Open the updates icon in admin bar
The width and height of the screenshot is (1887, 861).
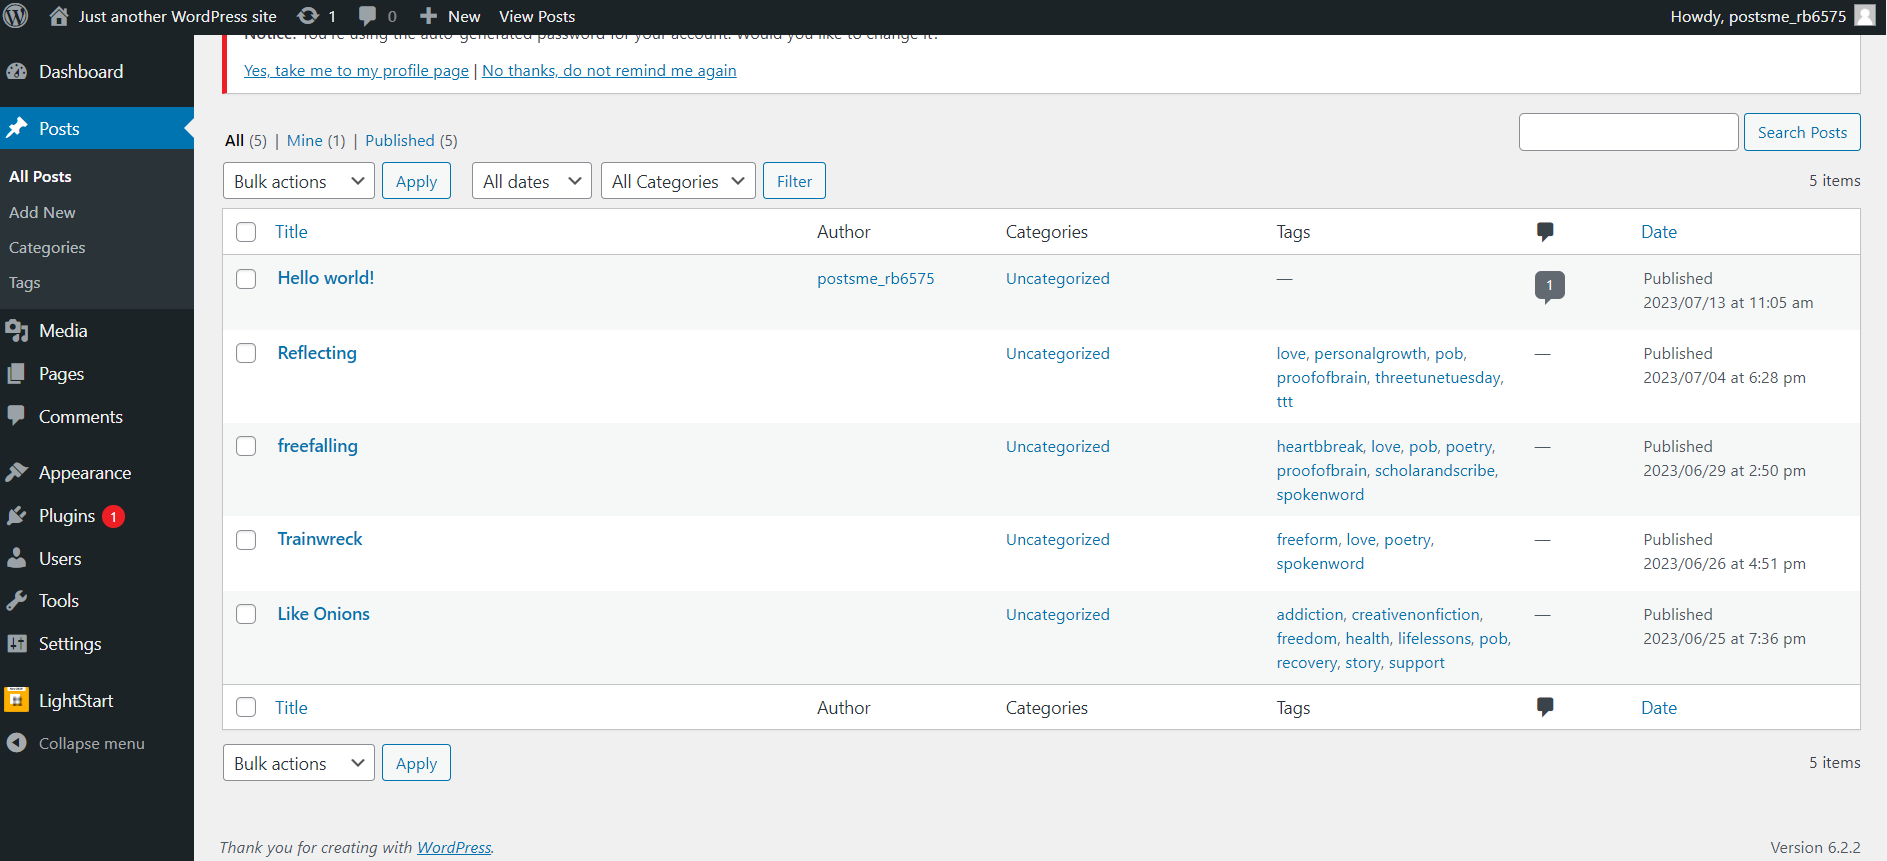coord(309,16)
